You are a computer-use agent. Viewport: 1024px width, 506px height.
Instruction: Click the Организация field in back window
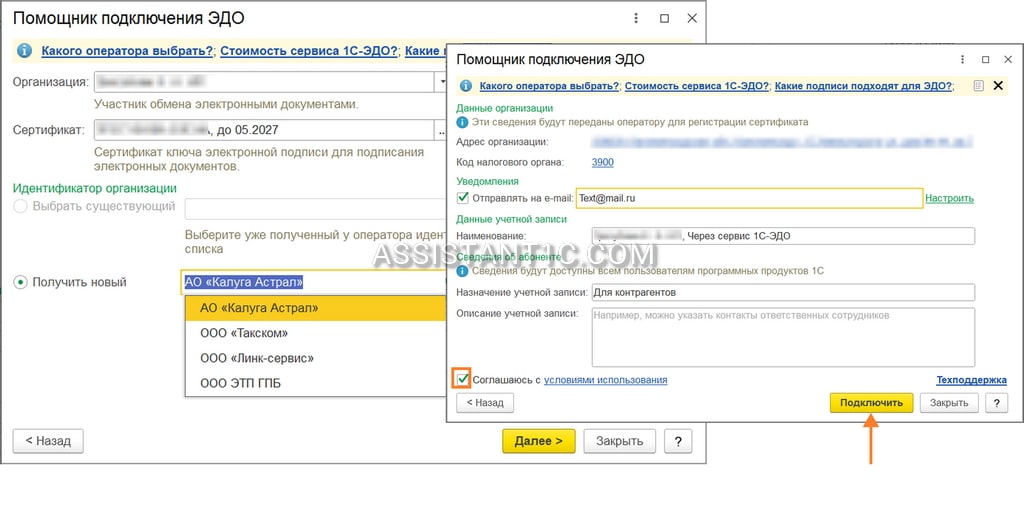click(x=264, y=83)
